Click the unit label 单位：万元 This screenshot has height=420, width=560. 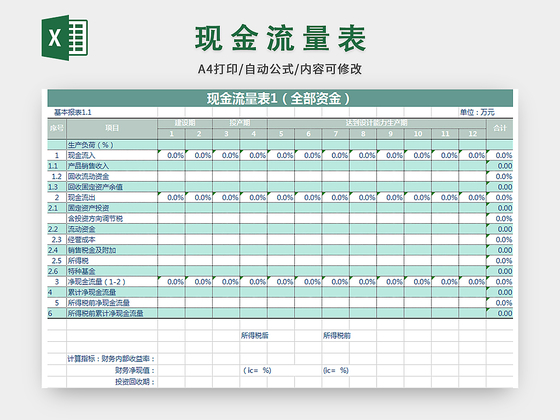click(477, 112)
